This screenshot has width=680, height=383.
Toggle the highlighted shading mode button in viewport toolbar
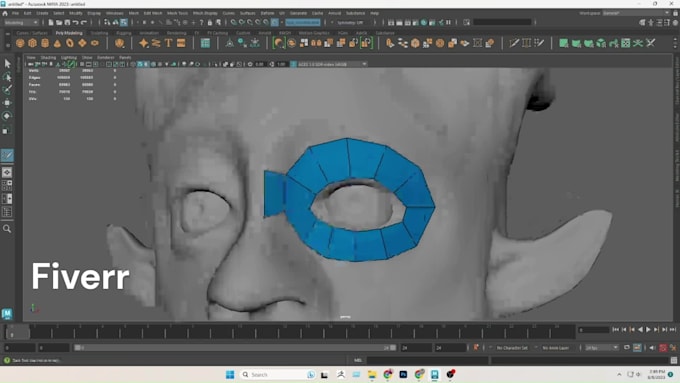pos(140,64)
